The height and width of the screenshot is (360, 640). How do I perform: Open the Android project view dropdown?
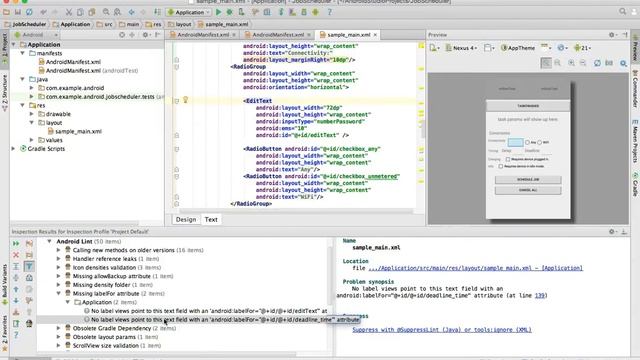[x=36, y=35]
